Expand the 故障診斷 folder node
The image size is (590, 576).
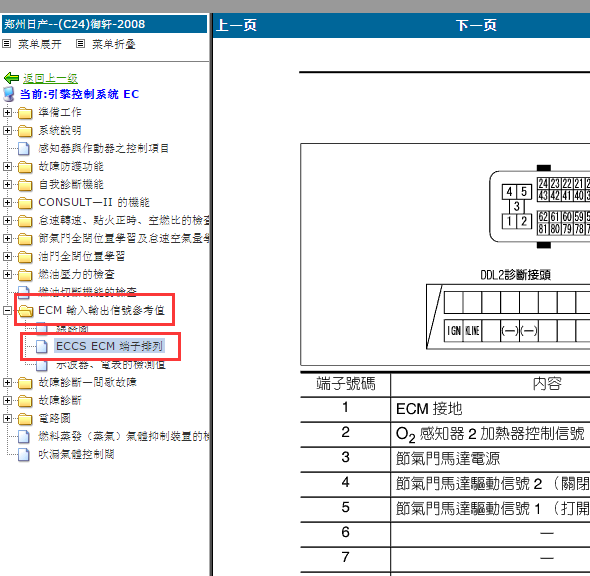coord(7,401)
